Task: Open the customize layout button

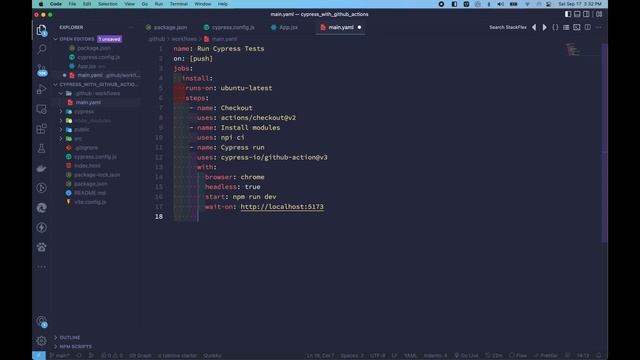Action: (x=599, y=14)
